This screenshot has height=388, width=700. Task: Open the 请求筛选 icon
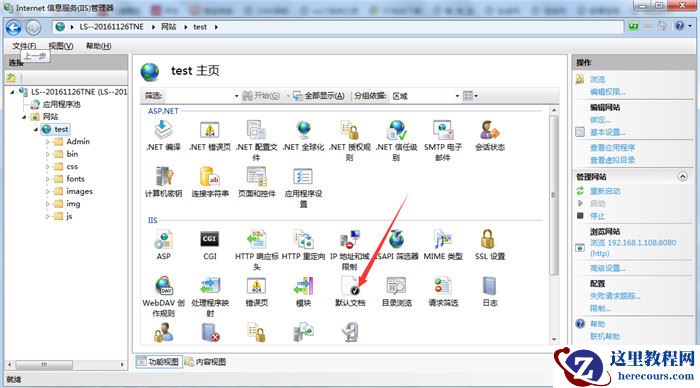pos(443,286)
